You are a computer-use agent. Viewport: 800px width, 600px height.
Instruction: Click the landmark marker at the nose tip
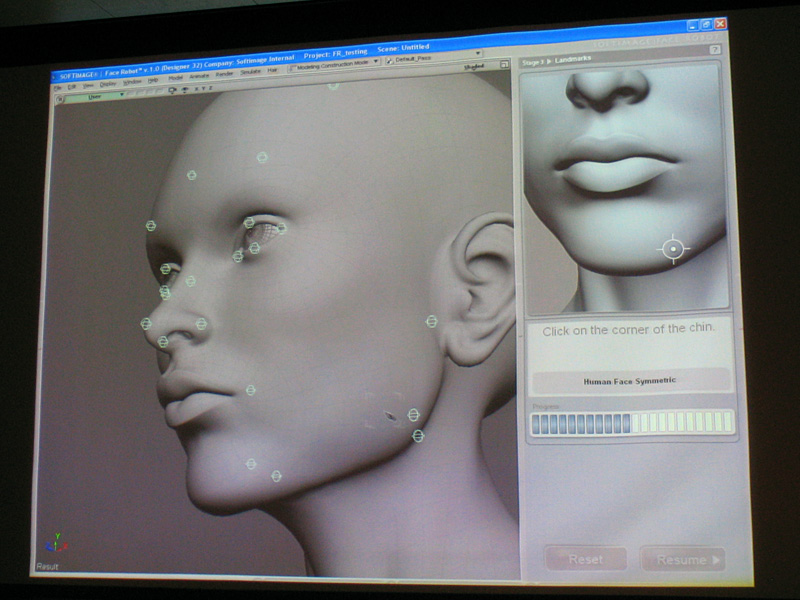tap(146, 323)
